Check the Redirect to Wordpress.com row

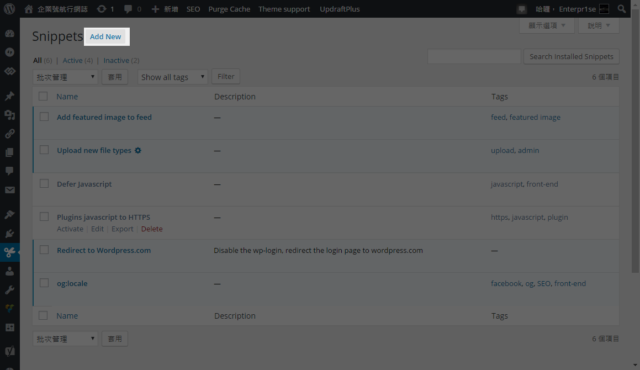44,250
